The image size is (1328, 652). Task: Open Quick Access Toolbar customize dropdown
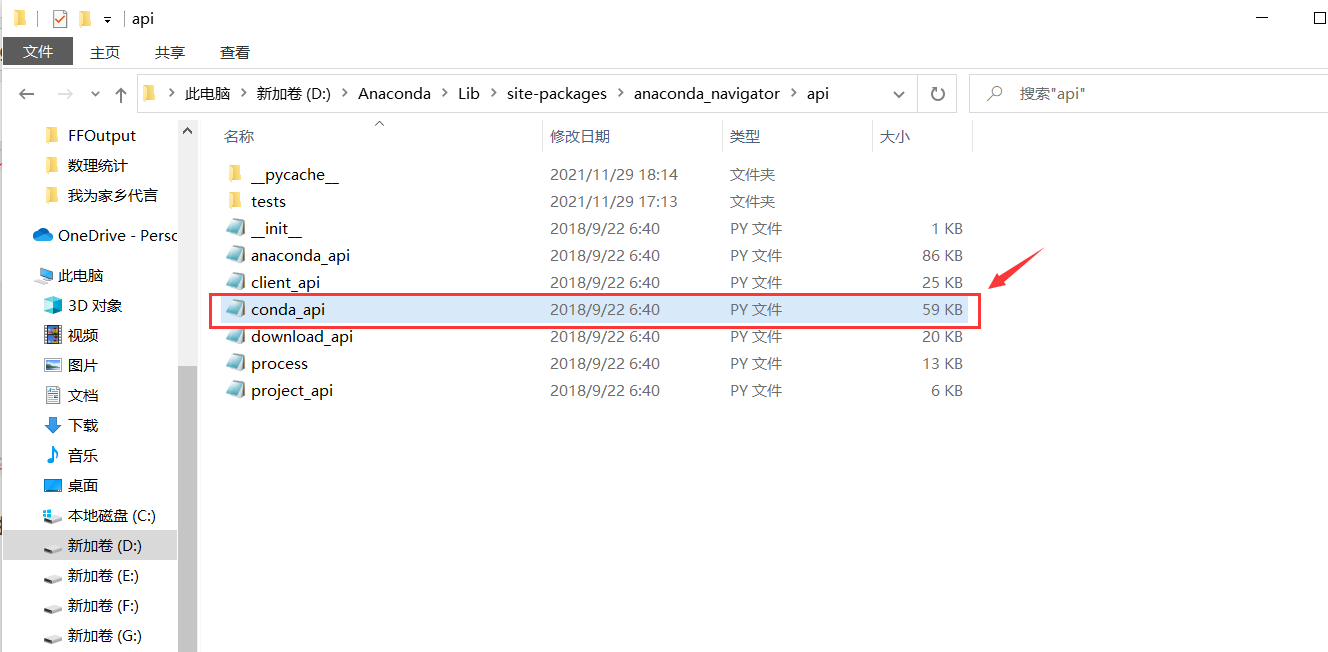[x=107, y=19]
